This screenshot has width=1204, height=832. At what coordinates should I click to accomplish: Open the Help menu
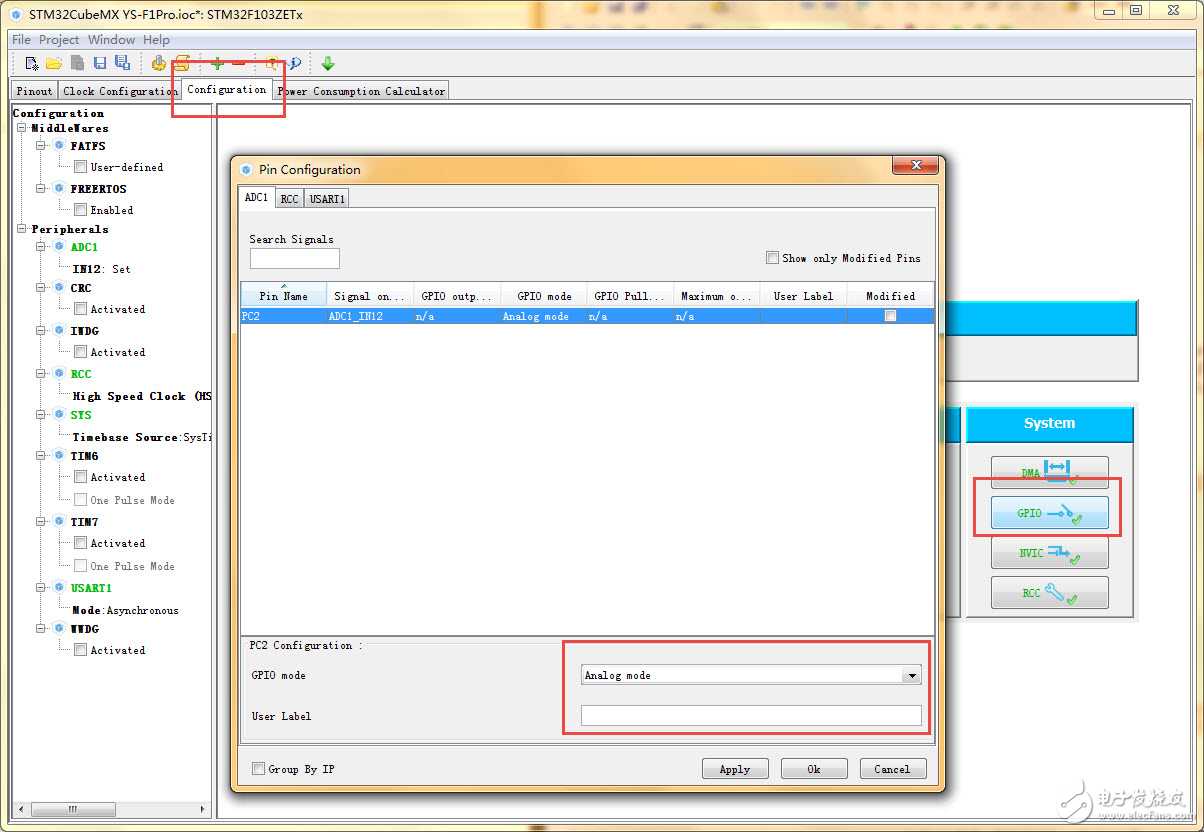156,39
